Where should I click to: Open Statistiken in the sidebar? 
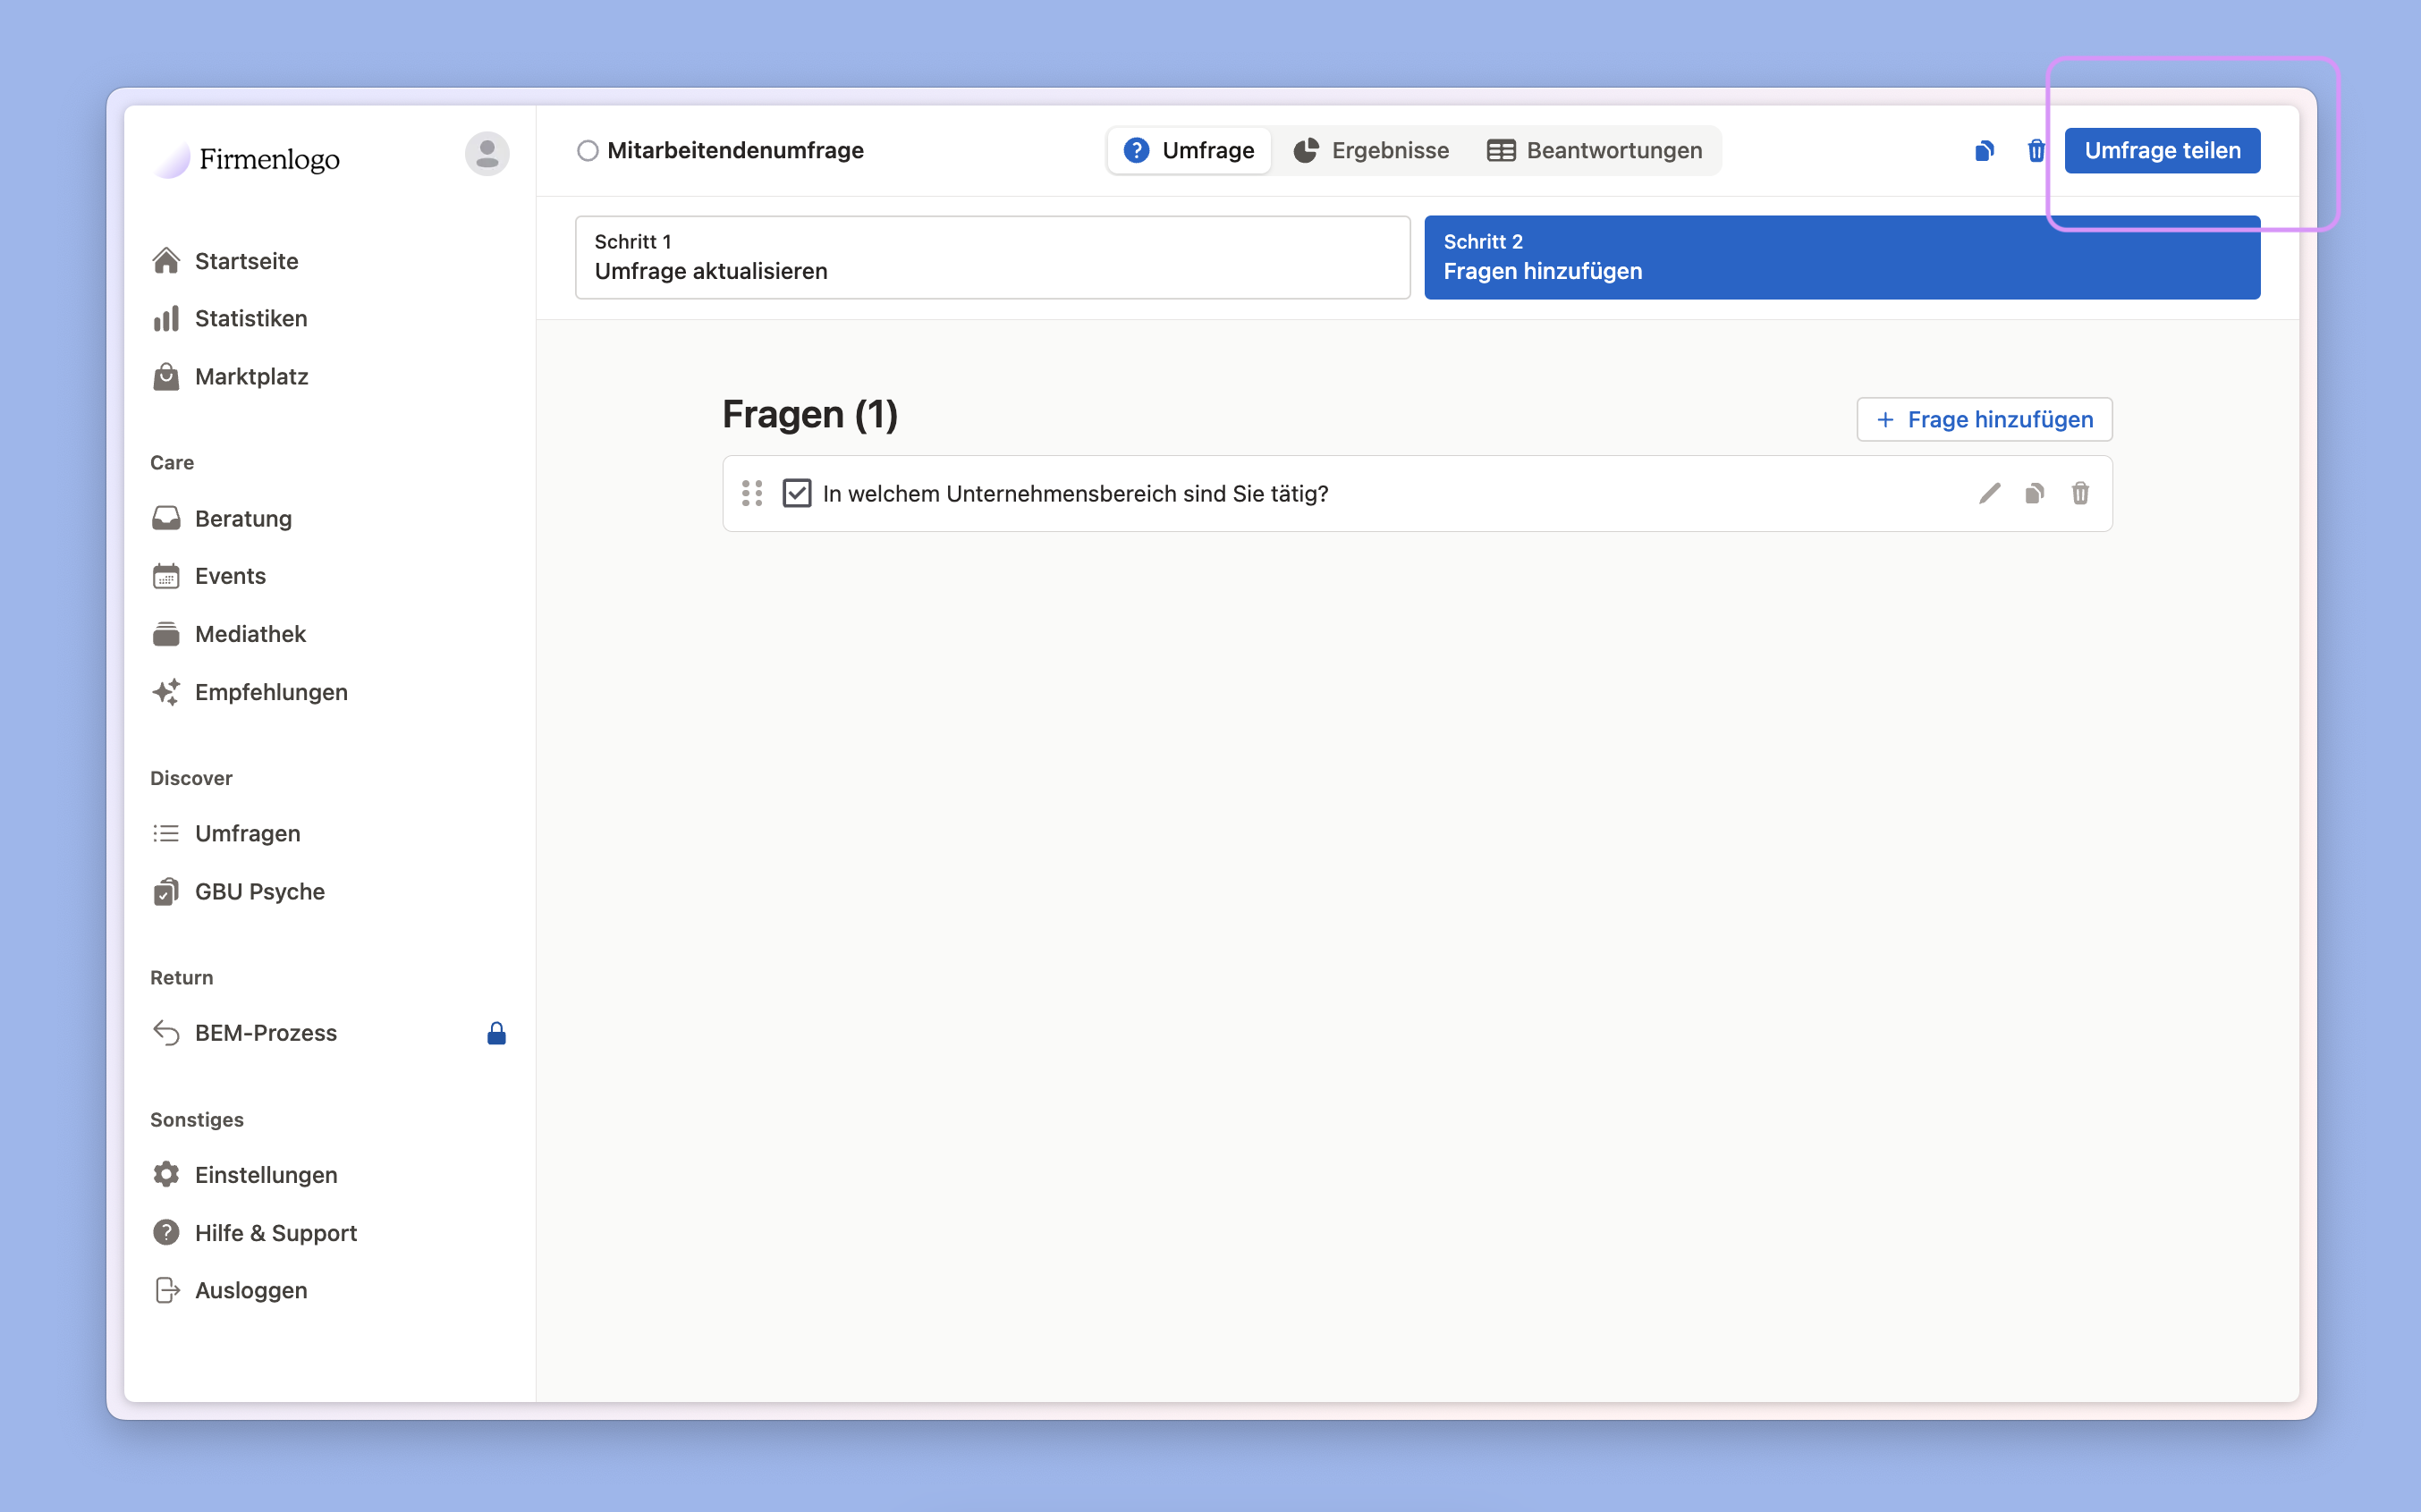250,318
